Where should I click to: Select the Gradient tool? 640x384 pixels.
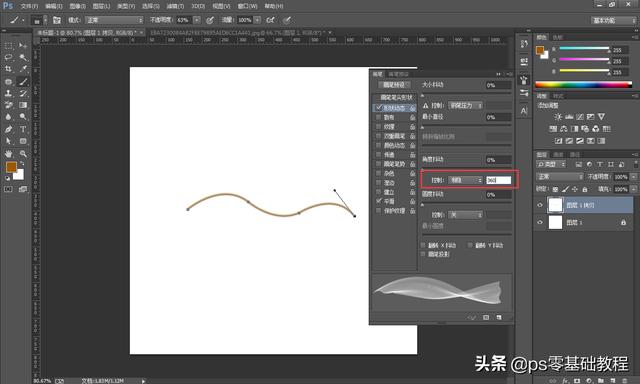point(23,105)
